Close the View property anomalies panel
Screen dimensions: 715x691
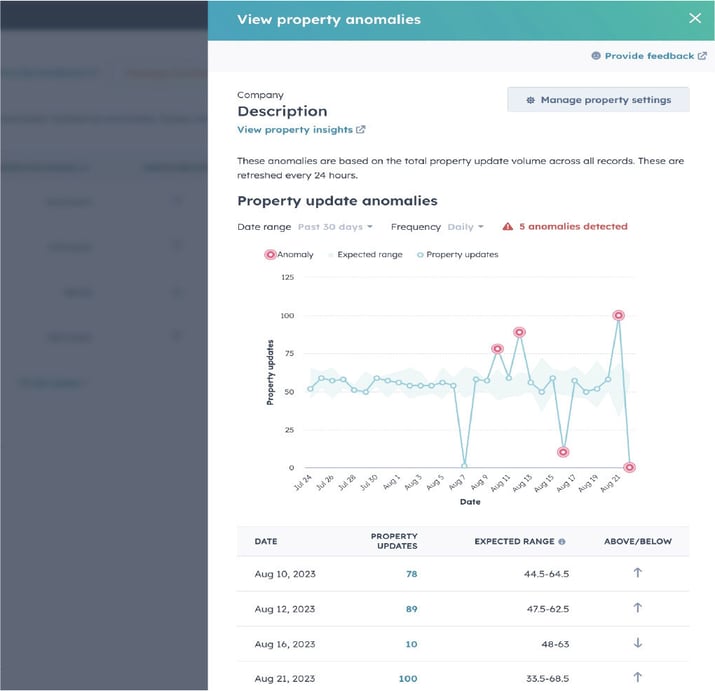[695, 18]
